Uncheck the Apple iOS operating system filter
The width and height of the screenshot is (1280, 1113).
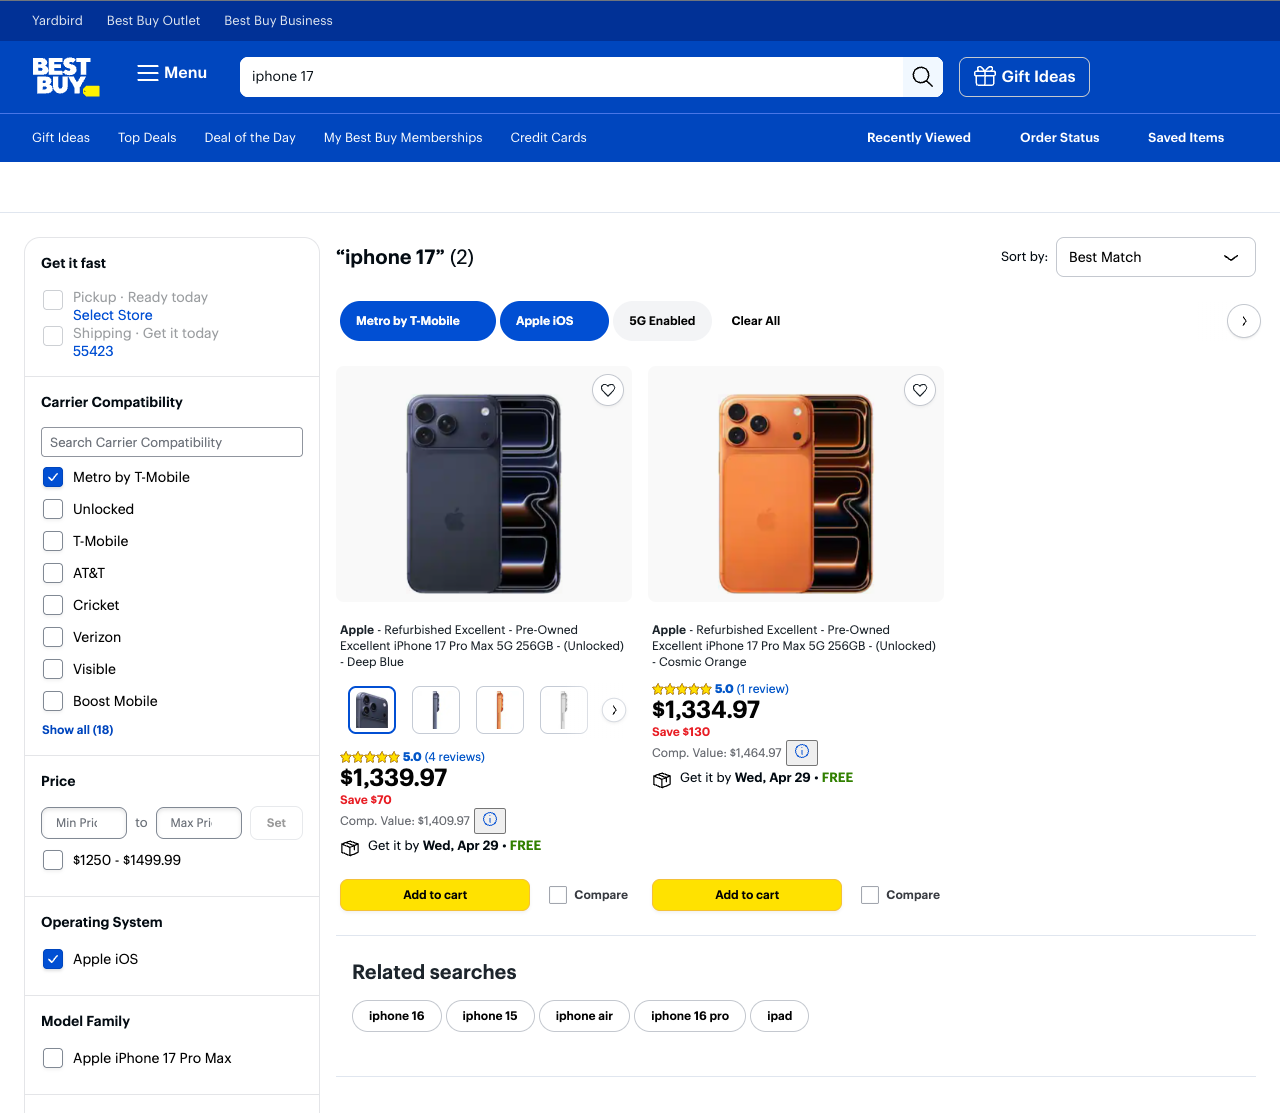point(53,959)
